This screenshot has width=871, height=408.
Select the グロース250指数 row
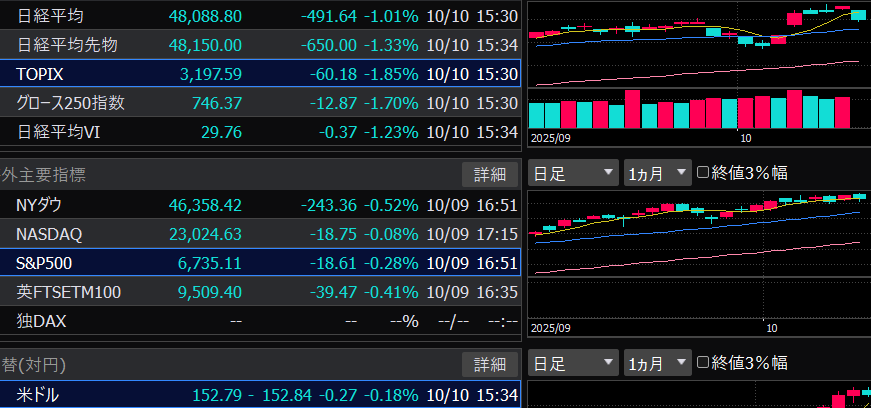click(x=260, y=103)
